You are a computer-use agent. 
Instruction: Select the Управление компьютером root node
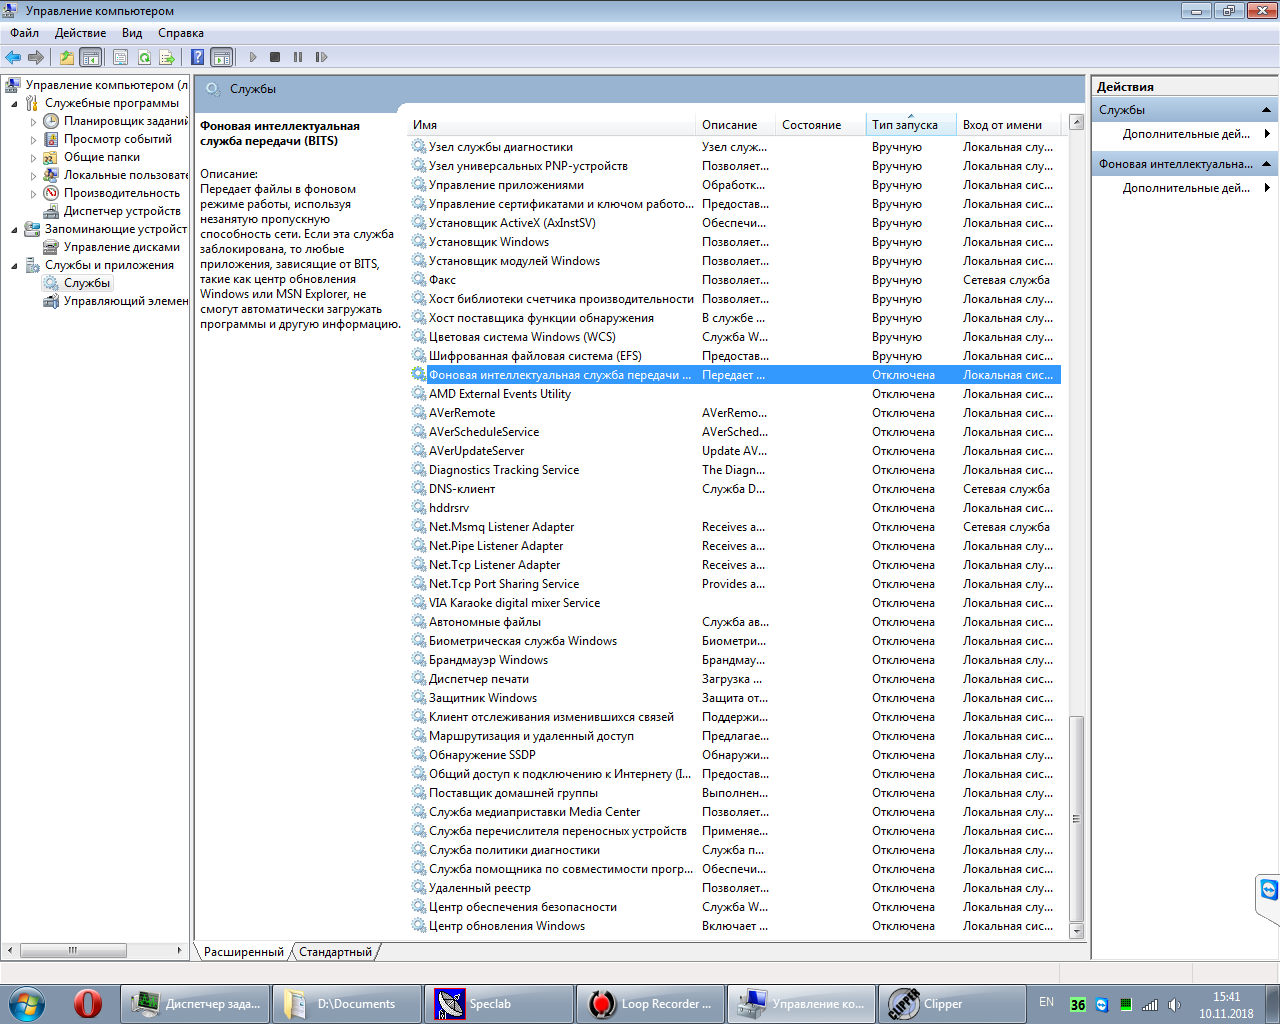click(x=97, y=85)
